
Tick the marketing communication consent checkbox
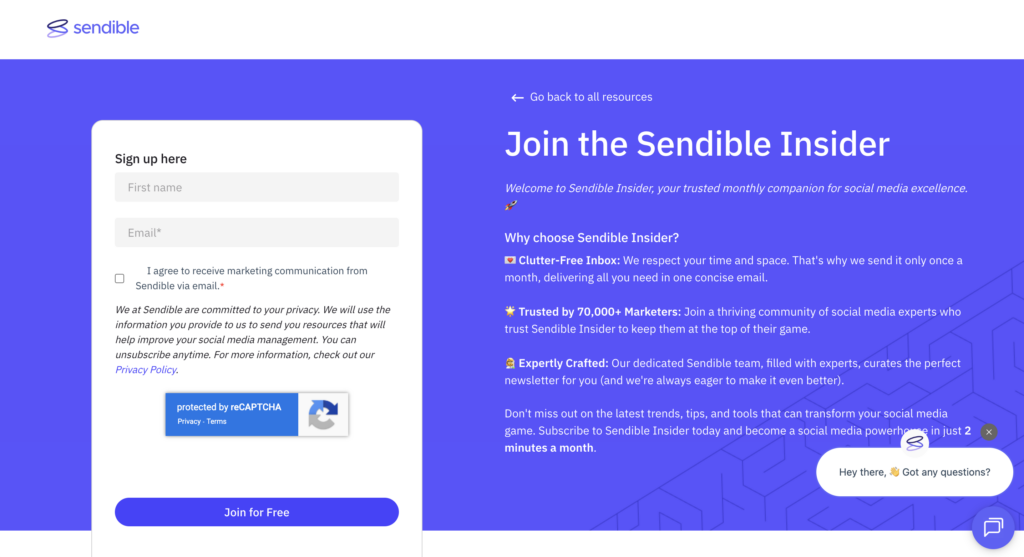coord(120,278)
